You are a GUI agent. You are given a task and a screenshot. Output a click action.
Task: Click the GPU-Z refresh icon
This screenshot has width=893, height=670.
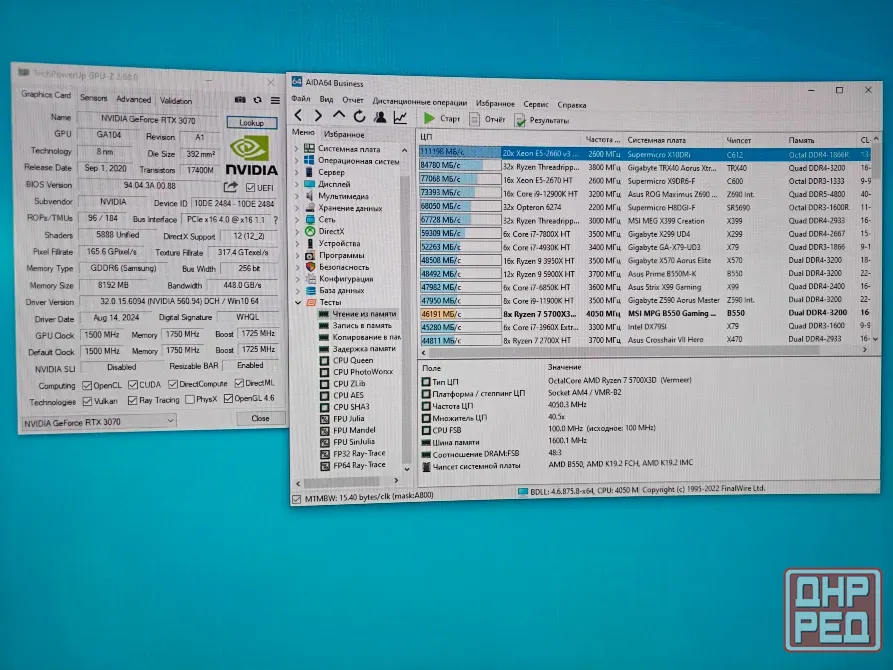pyautogui.click(x=257, y=100)
